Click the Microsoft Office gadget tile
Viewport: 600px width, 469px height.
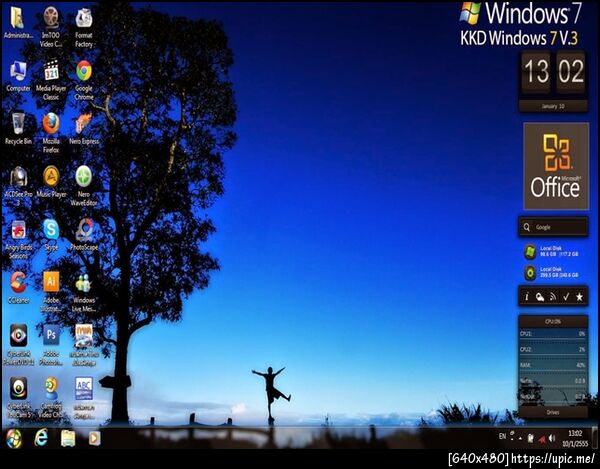click(x=556, y=166)
